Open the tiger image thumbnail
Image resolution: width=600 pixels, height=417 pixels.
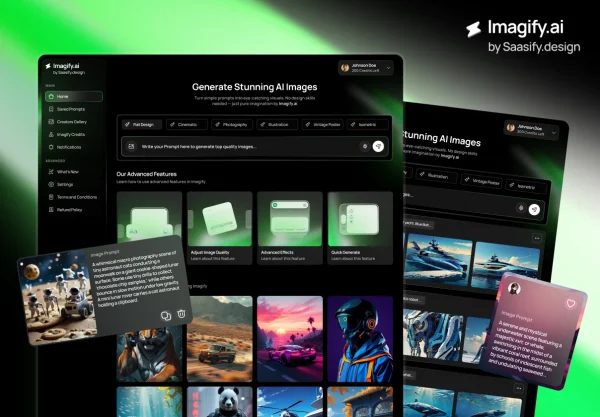tap(149, 354)
